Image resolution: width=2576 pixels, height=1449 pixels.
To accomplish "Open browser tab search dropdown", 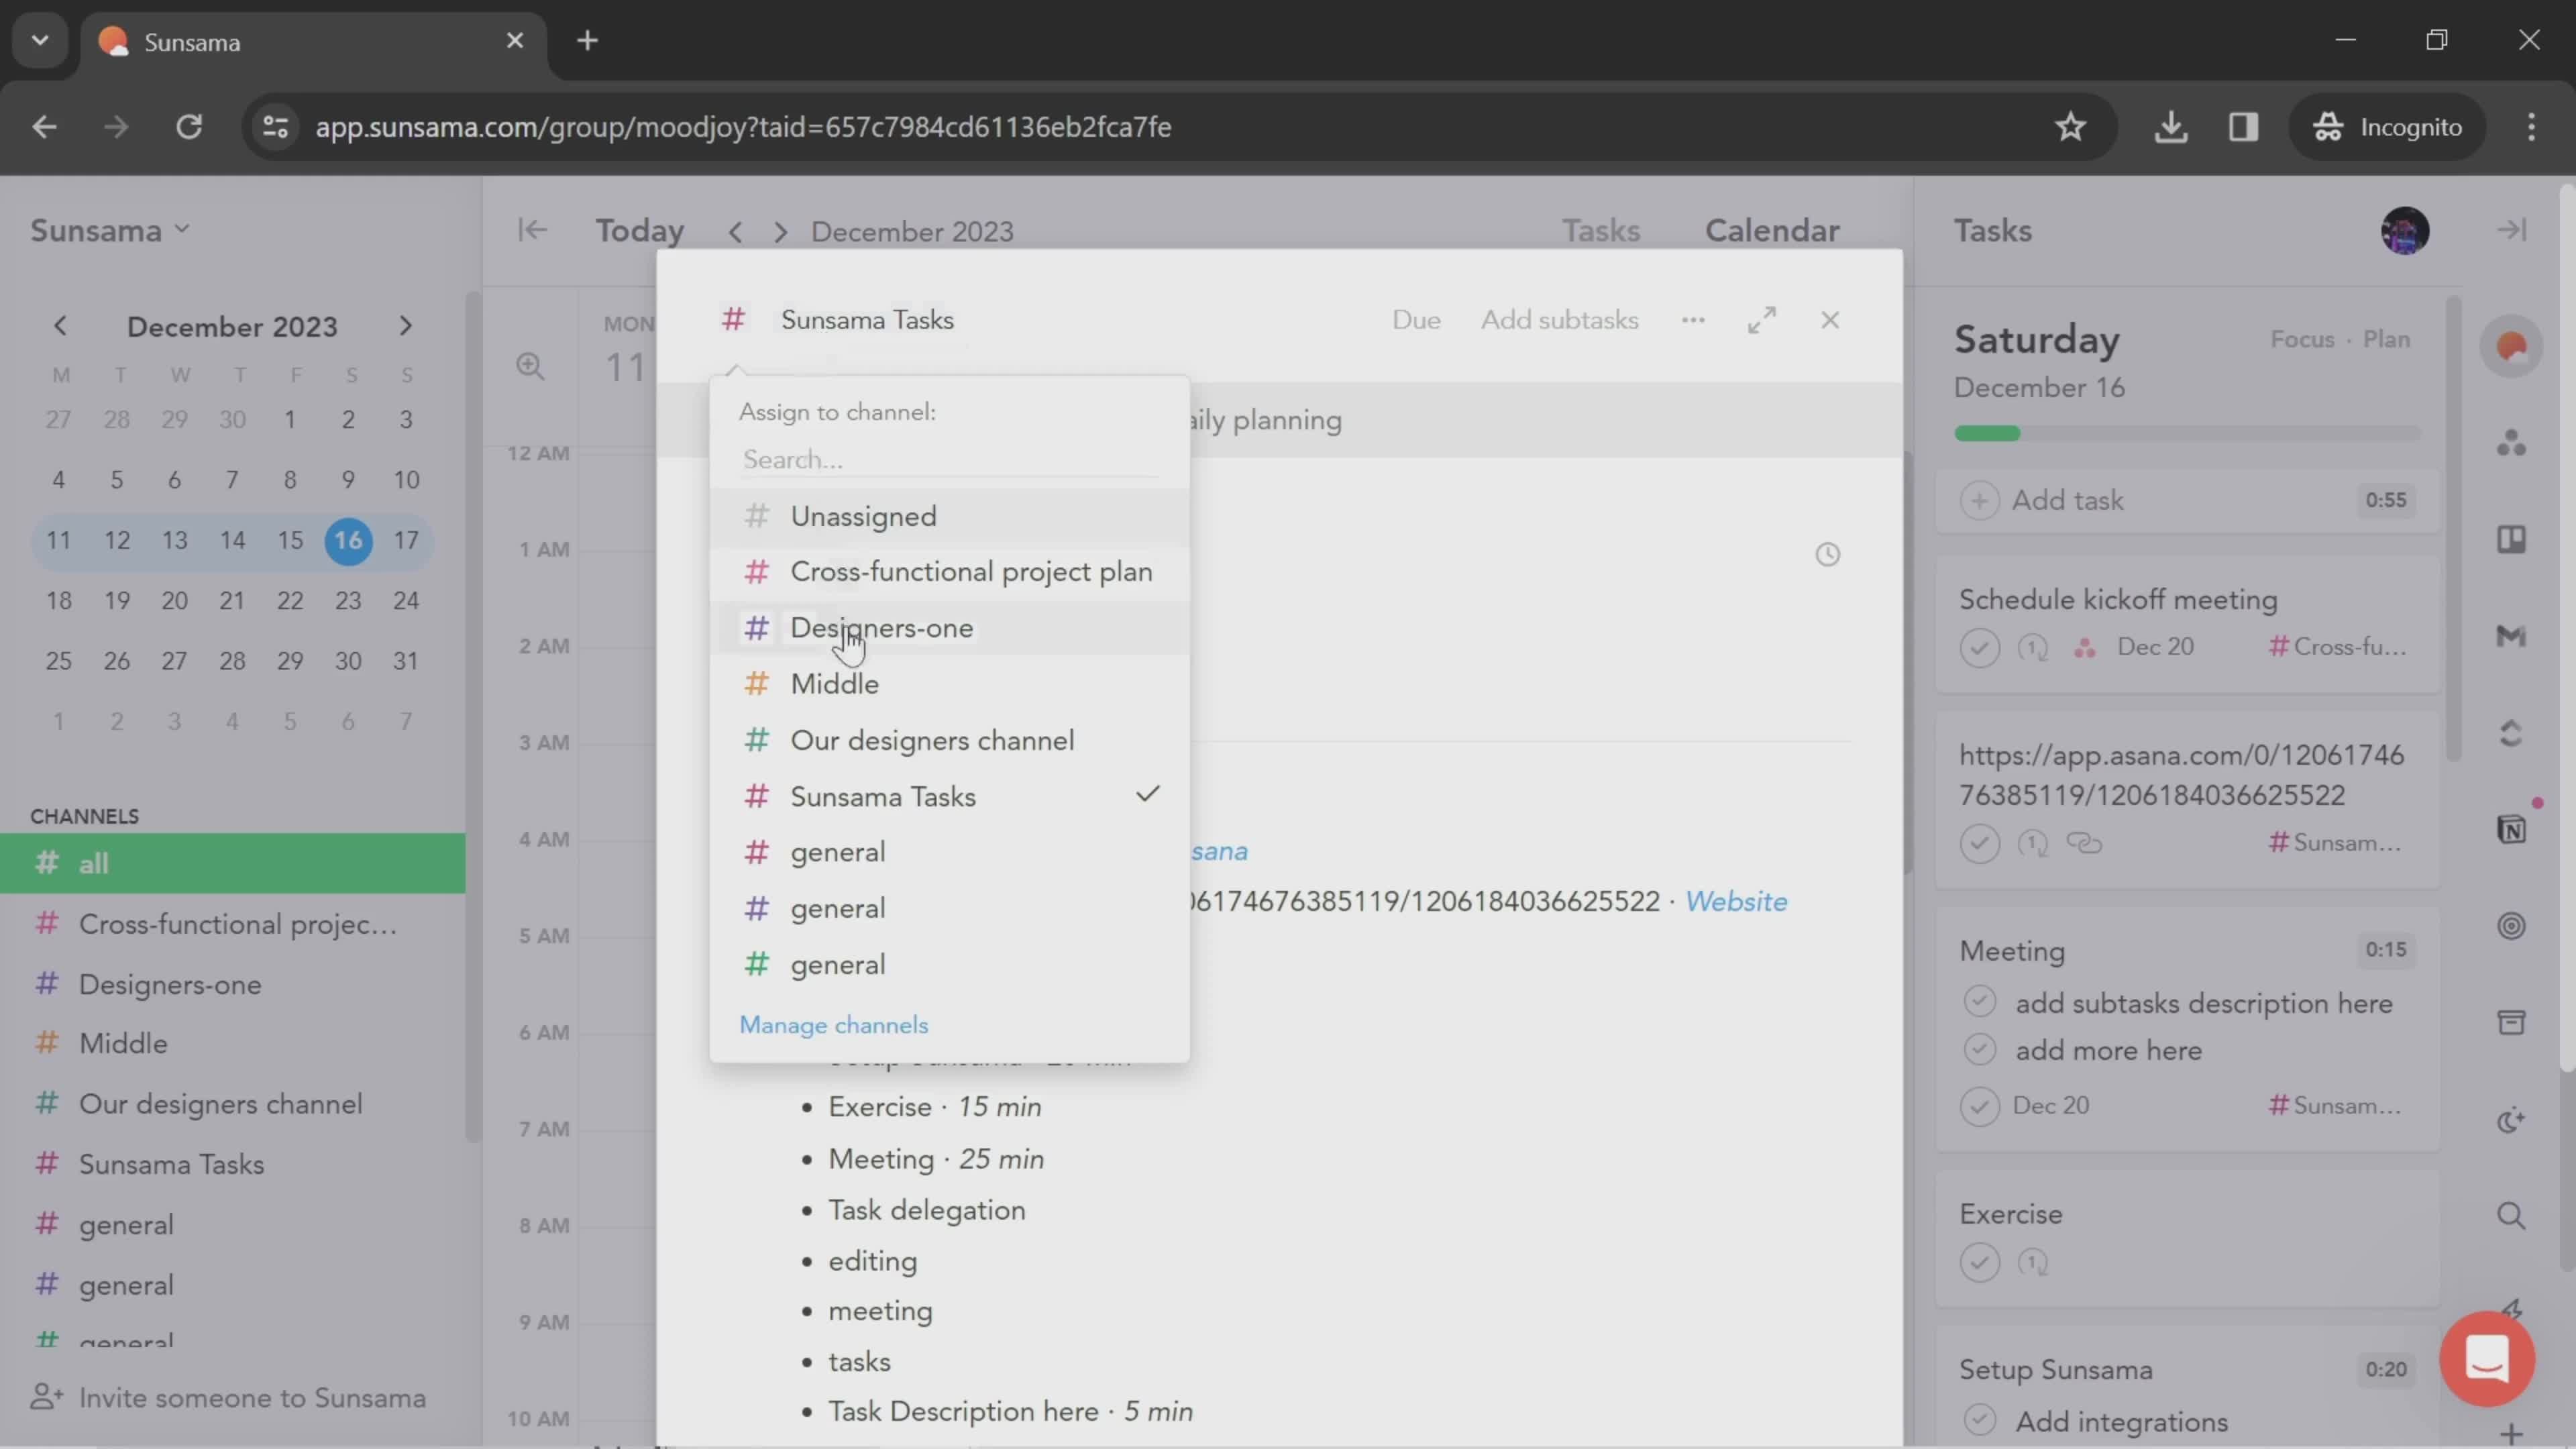I will pyautogui.click(x=40, y=41).
